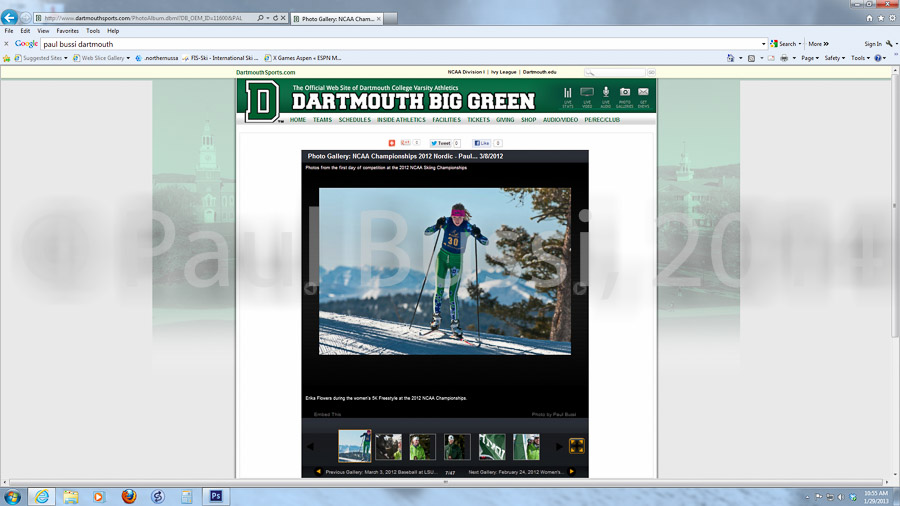Open the Page dropdown menu
Screen dimensions: 900x506
[810, 58]
